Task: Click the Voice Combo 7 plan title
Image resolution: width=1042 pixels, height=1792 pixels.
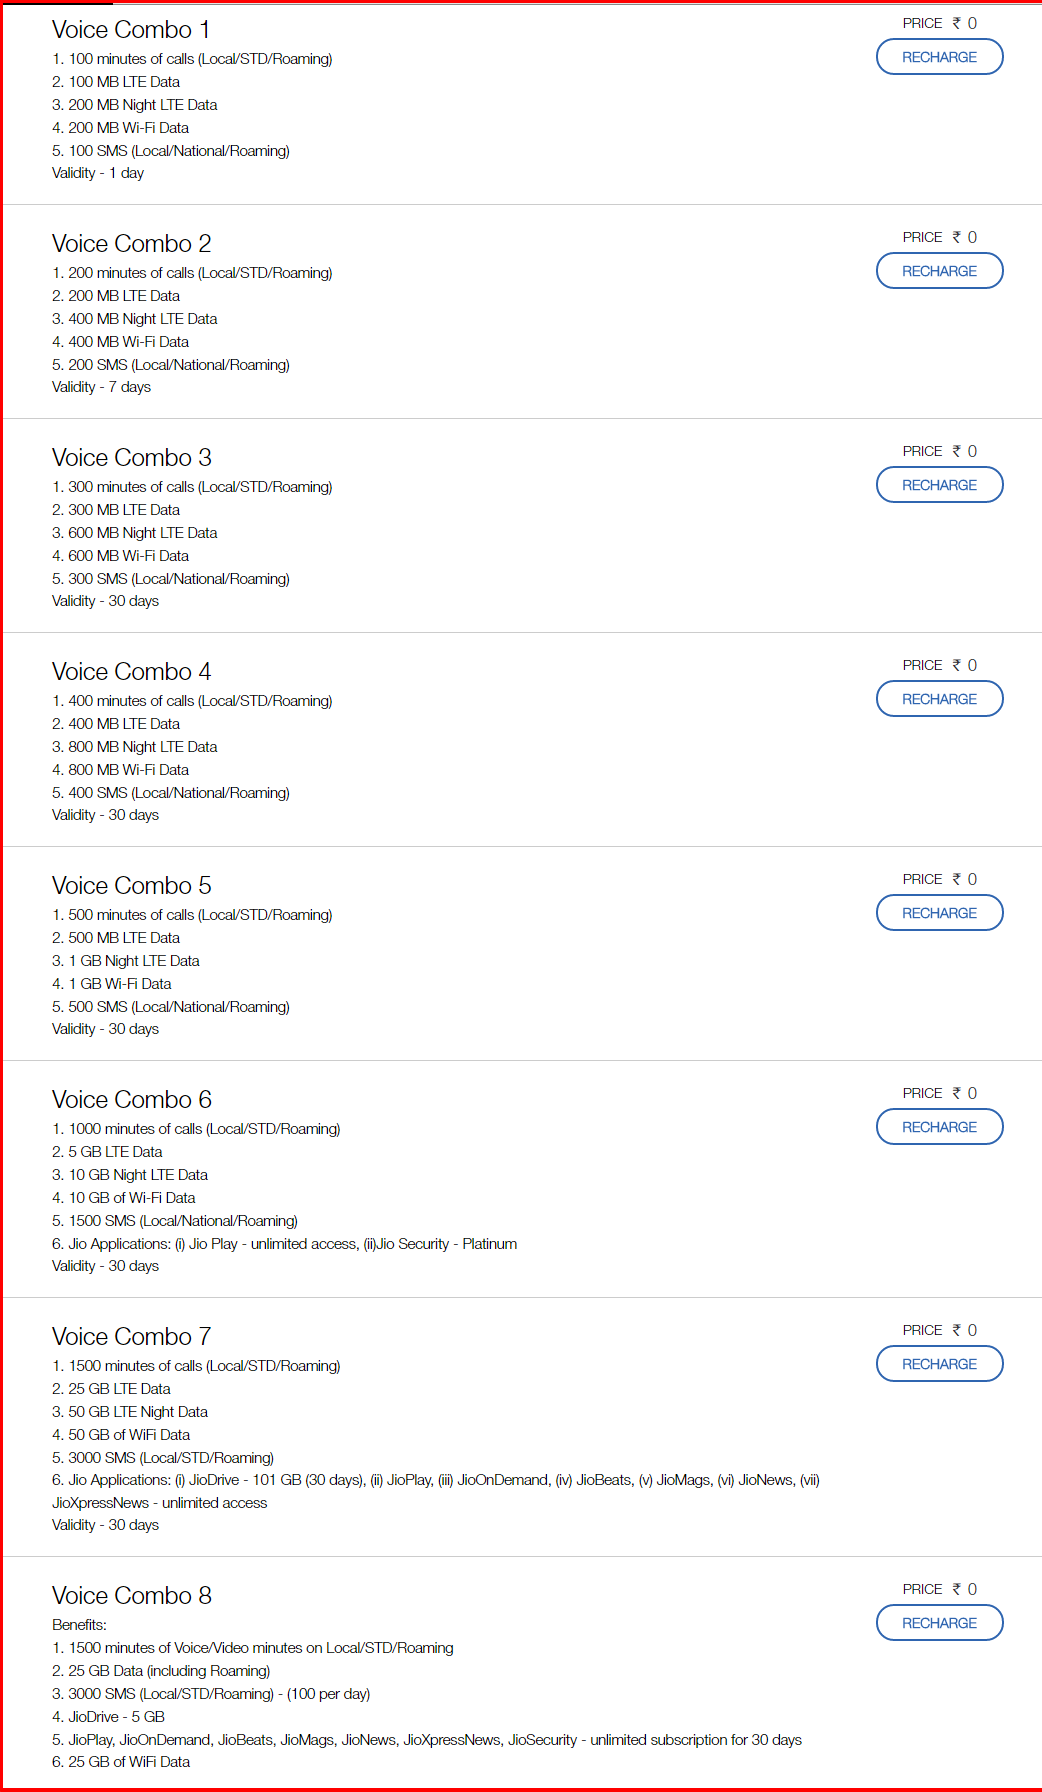Action: (x=131, y=1337)
